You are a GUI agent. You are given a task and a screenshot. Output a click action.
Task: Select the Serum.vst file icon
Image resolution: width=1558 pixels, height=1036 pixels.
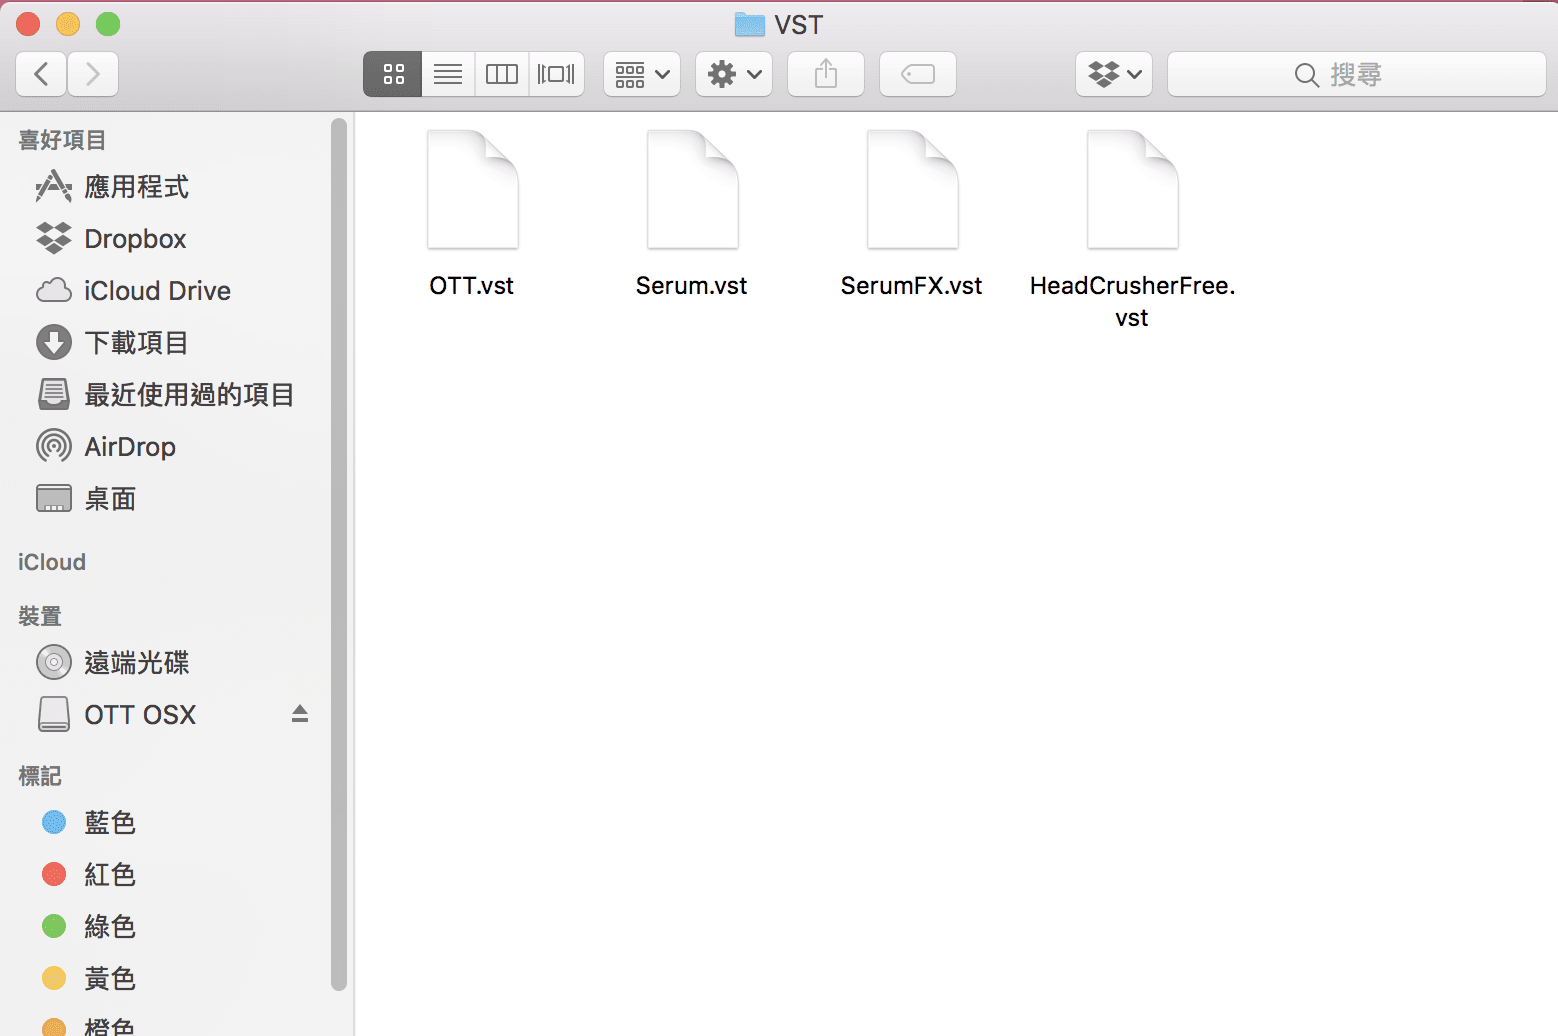(x=692, y=189)
